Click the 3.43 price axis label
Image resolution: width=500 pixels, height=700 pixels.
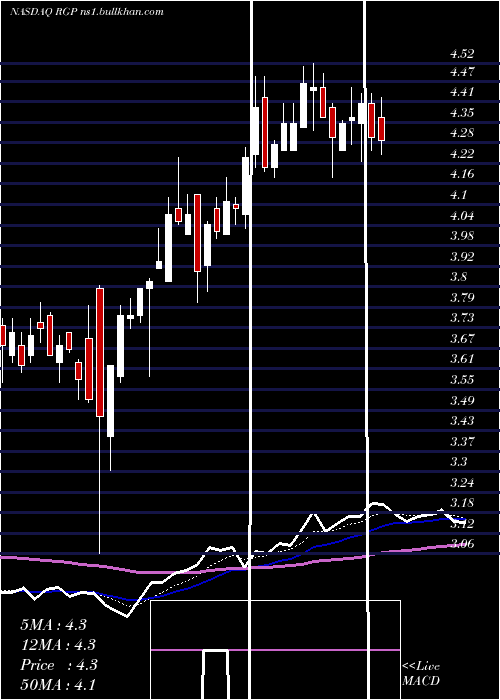point(462,421)
